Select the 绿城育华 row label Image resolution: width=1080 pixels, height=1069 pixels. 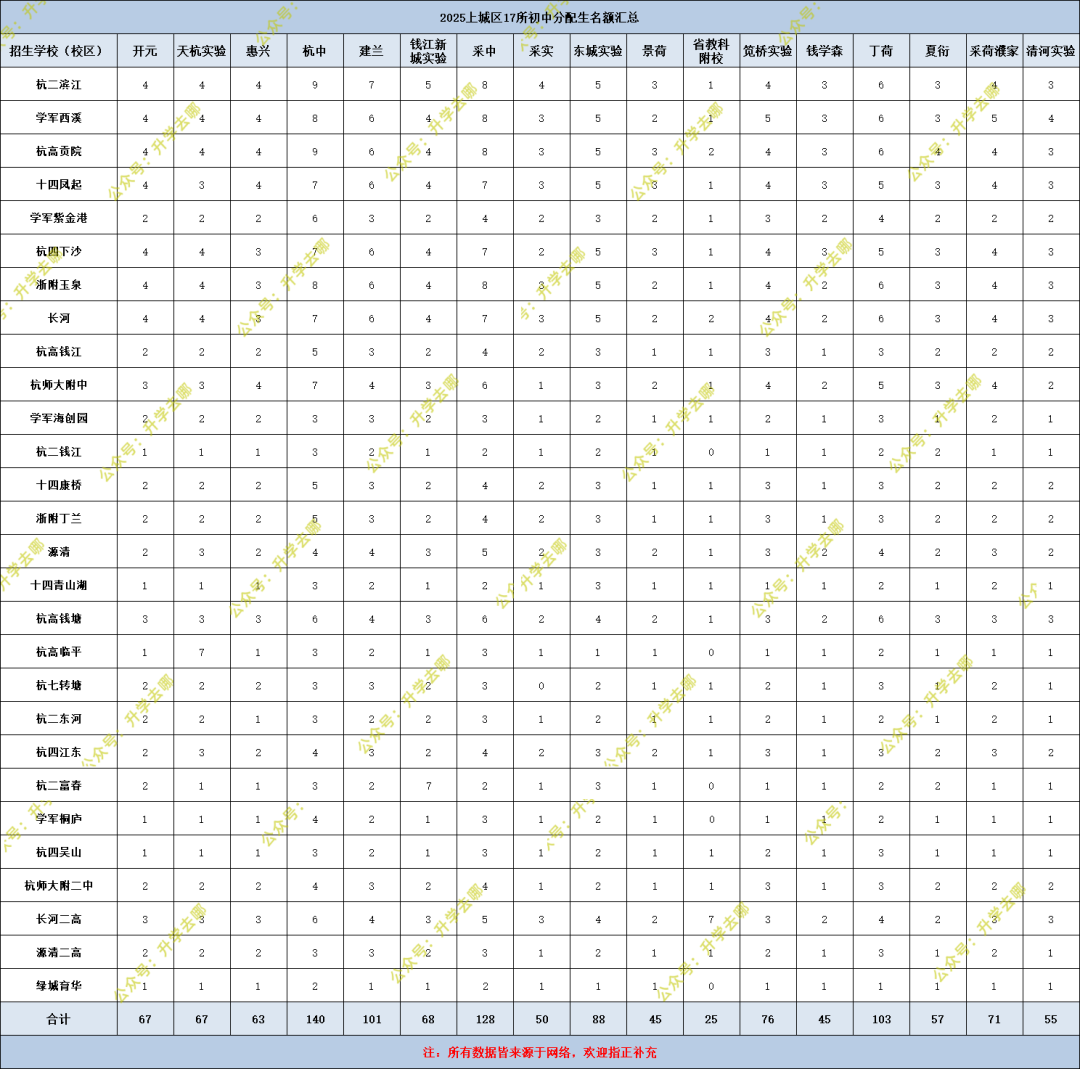[x=59, y=986]
